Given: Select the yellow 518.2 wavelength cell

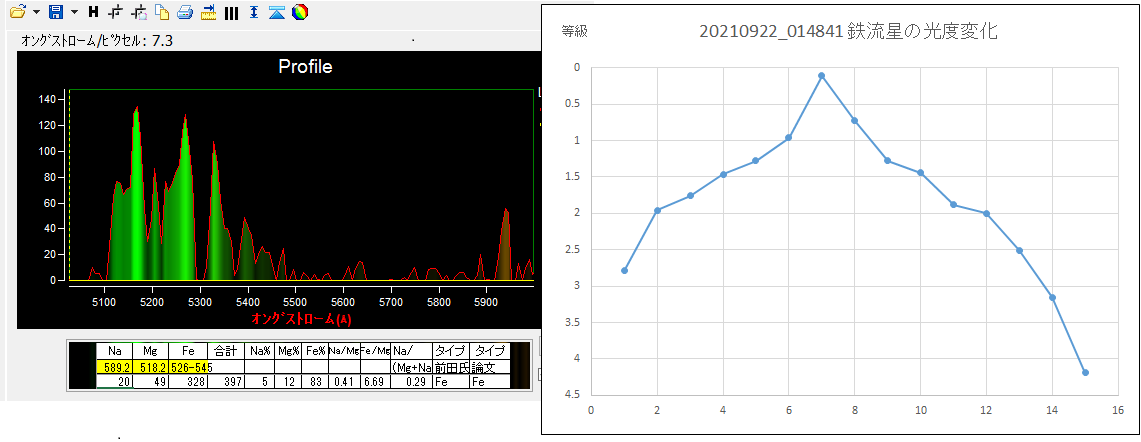Looking at the screenshot, I should tap(151, 367).
